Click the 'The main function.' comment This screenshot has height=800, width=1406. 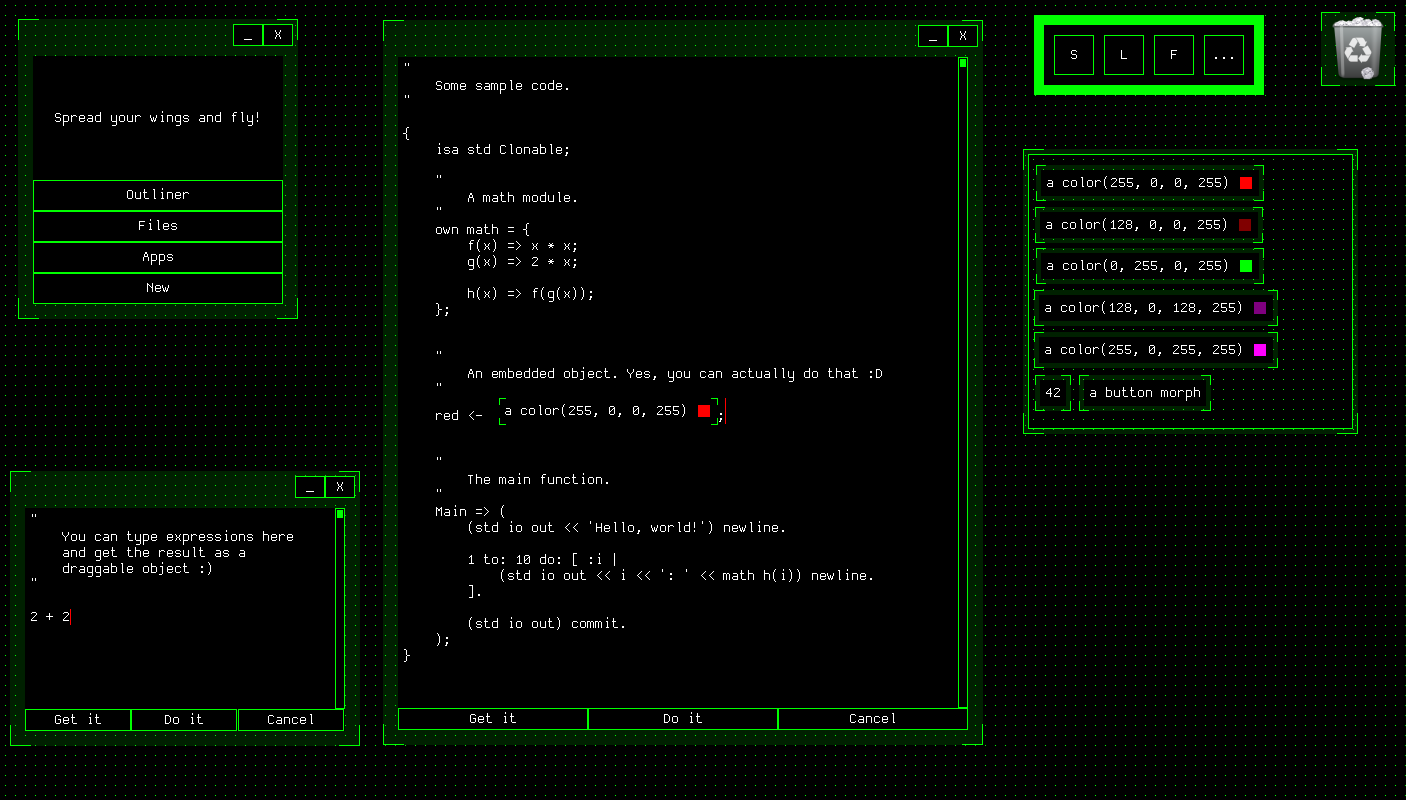(538, 480)
